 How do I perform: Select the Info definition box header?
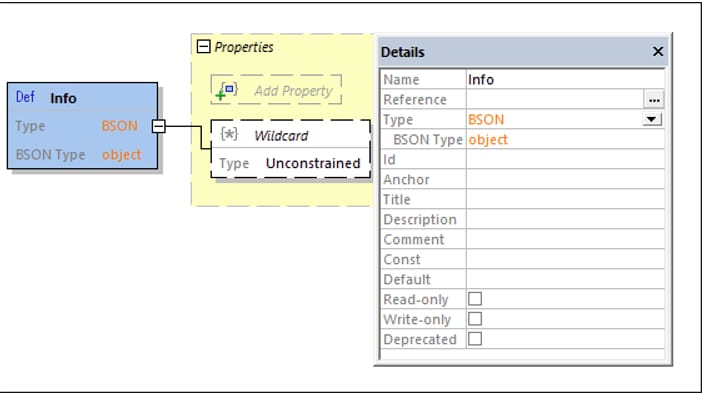coord(82,98)
